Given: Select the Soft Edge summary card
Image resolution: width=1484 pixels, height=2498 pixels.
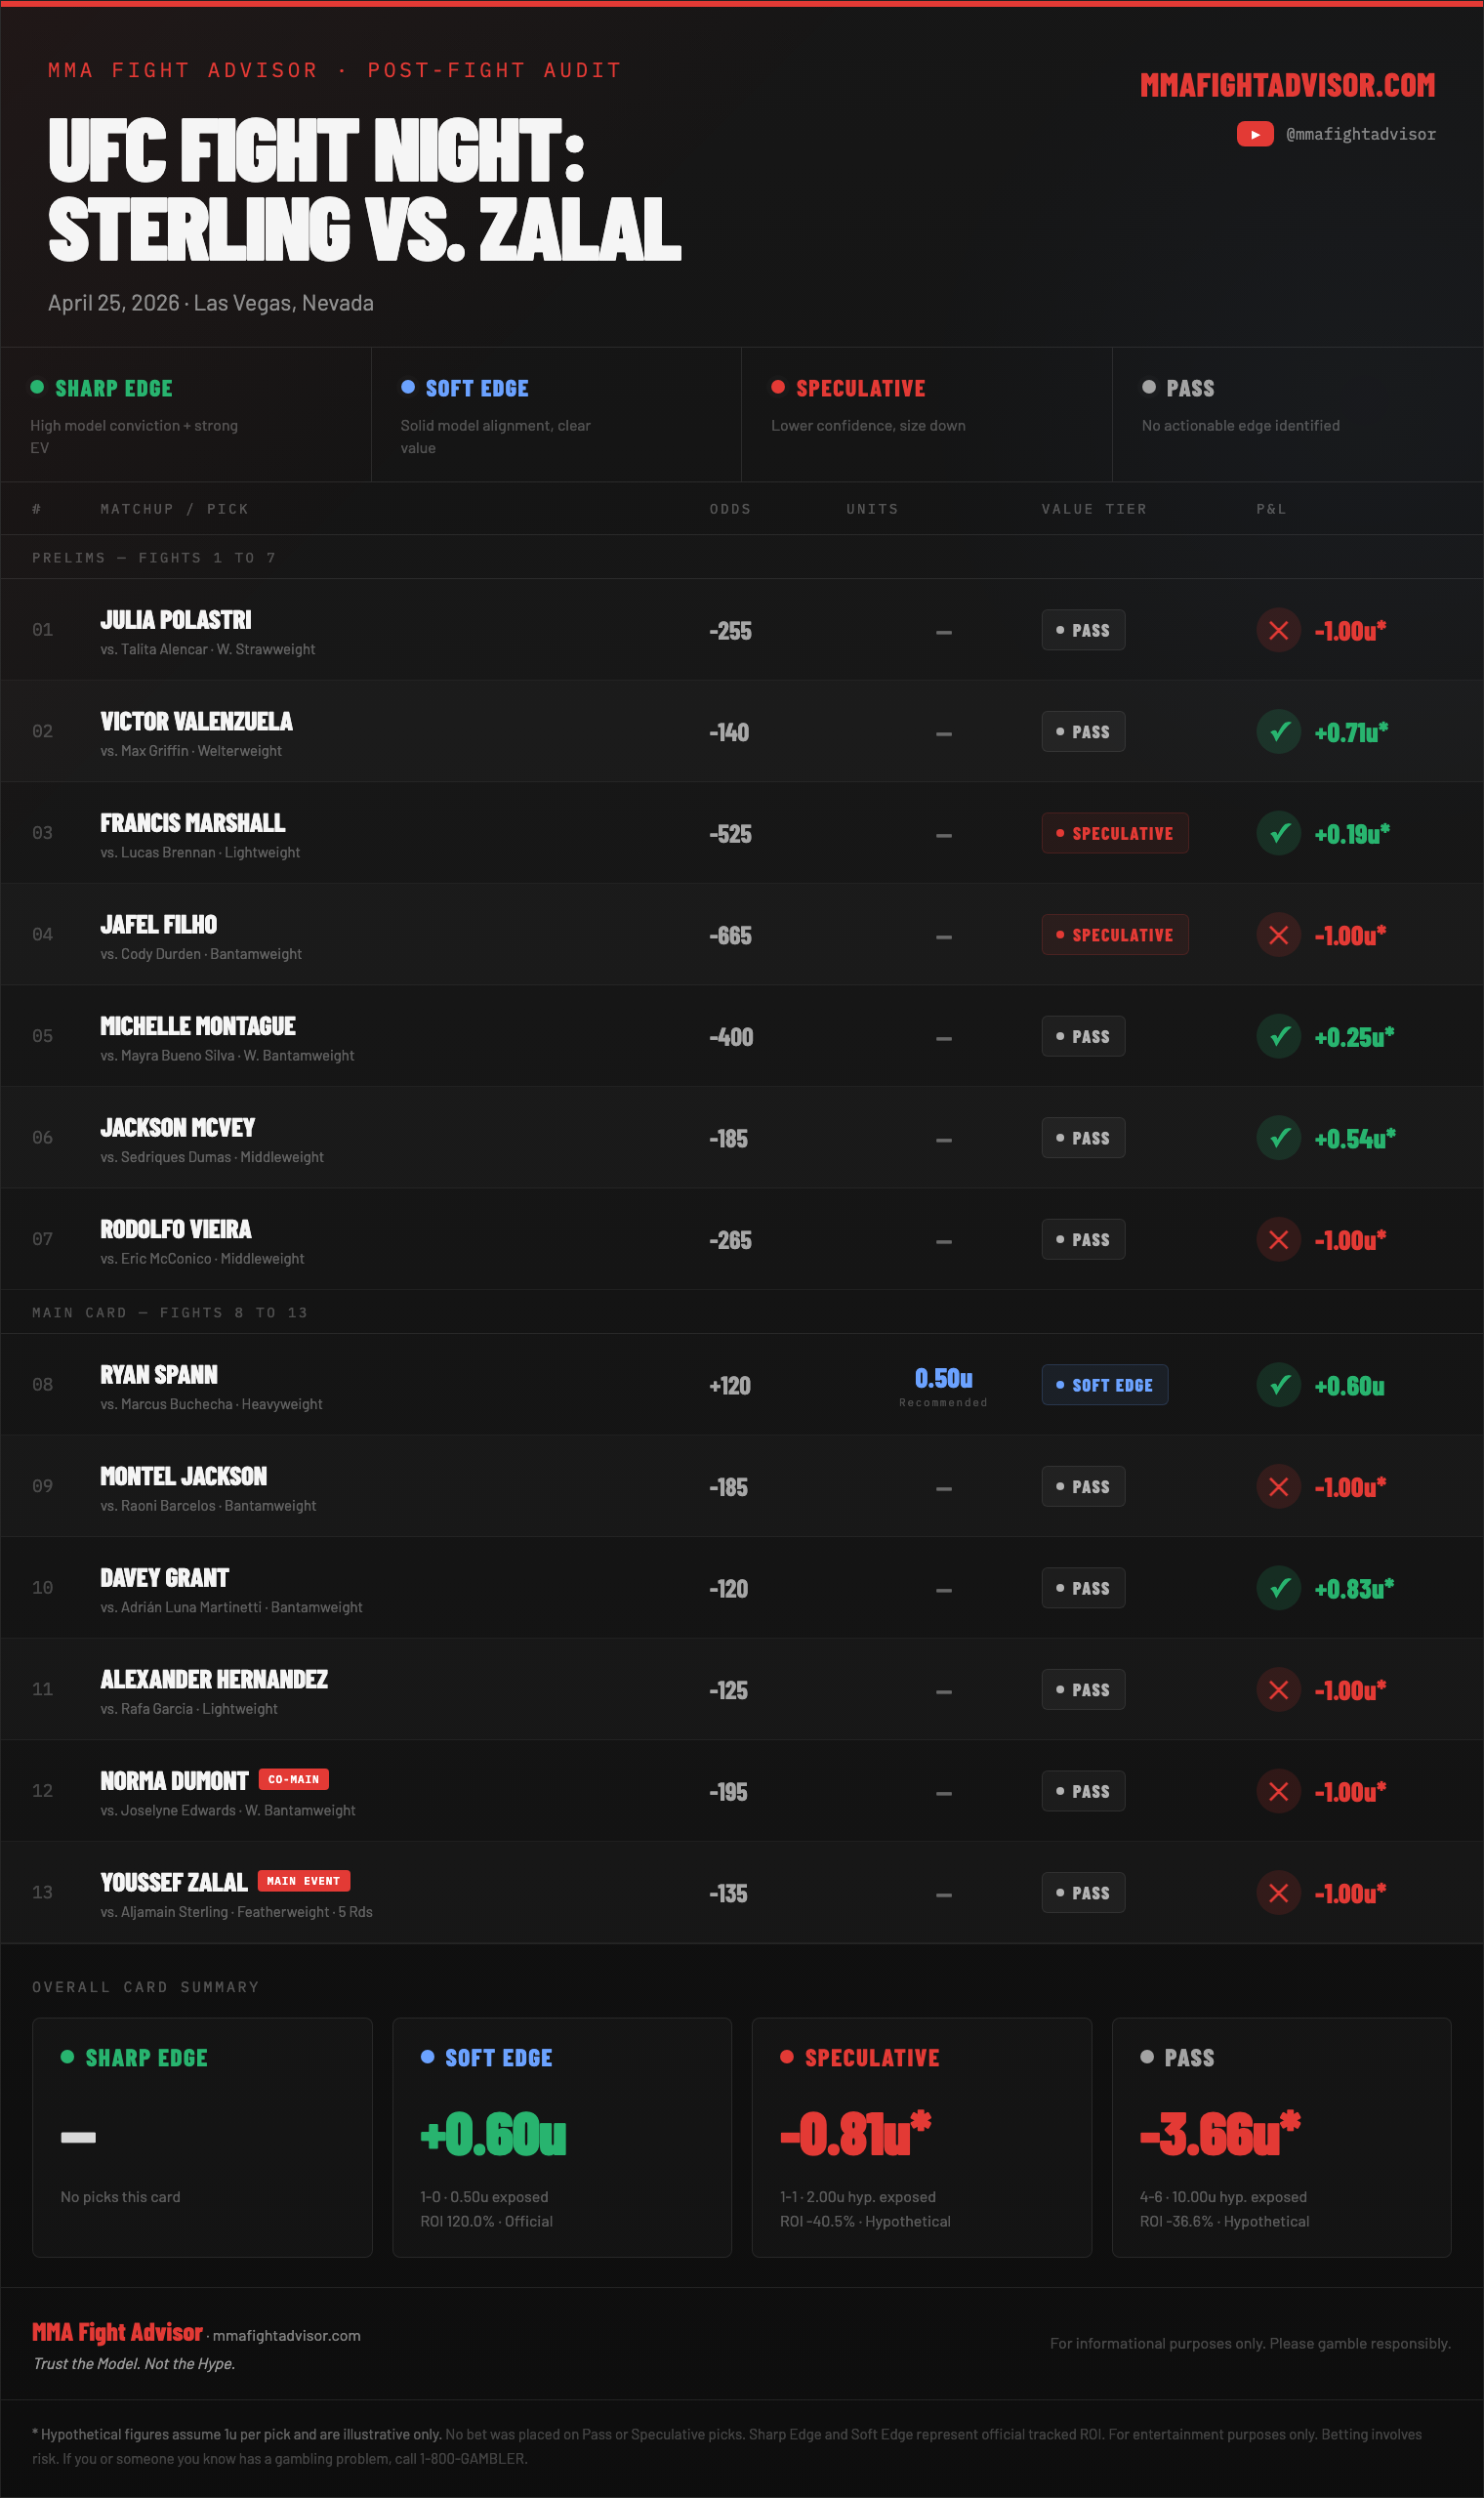Looking at the screenshot, I should tap(562, 2137).
